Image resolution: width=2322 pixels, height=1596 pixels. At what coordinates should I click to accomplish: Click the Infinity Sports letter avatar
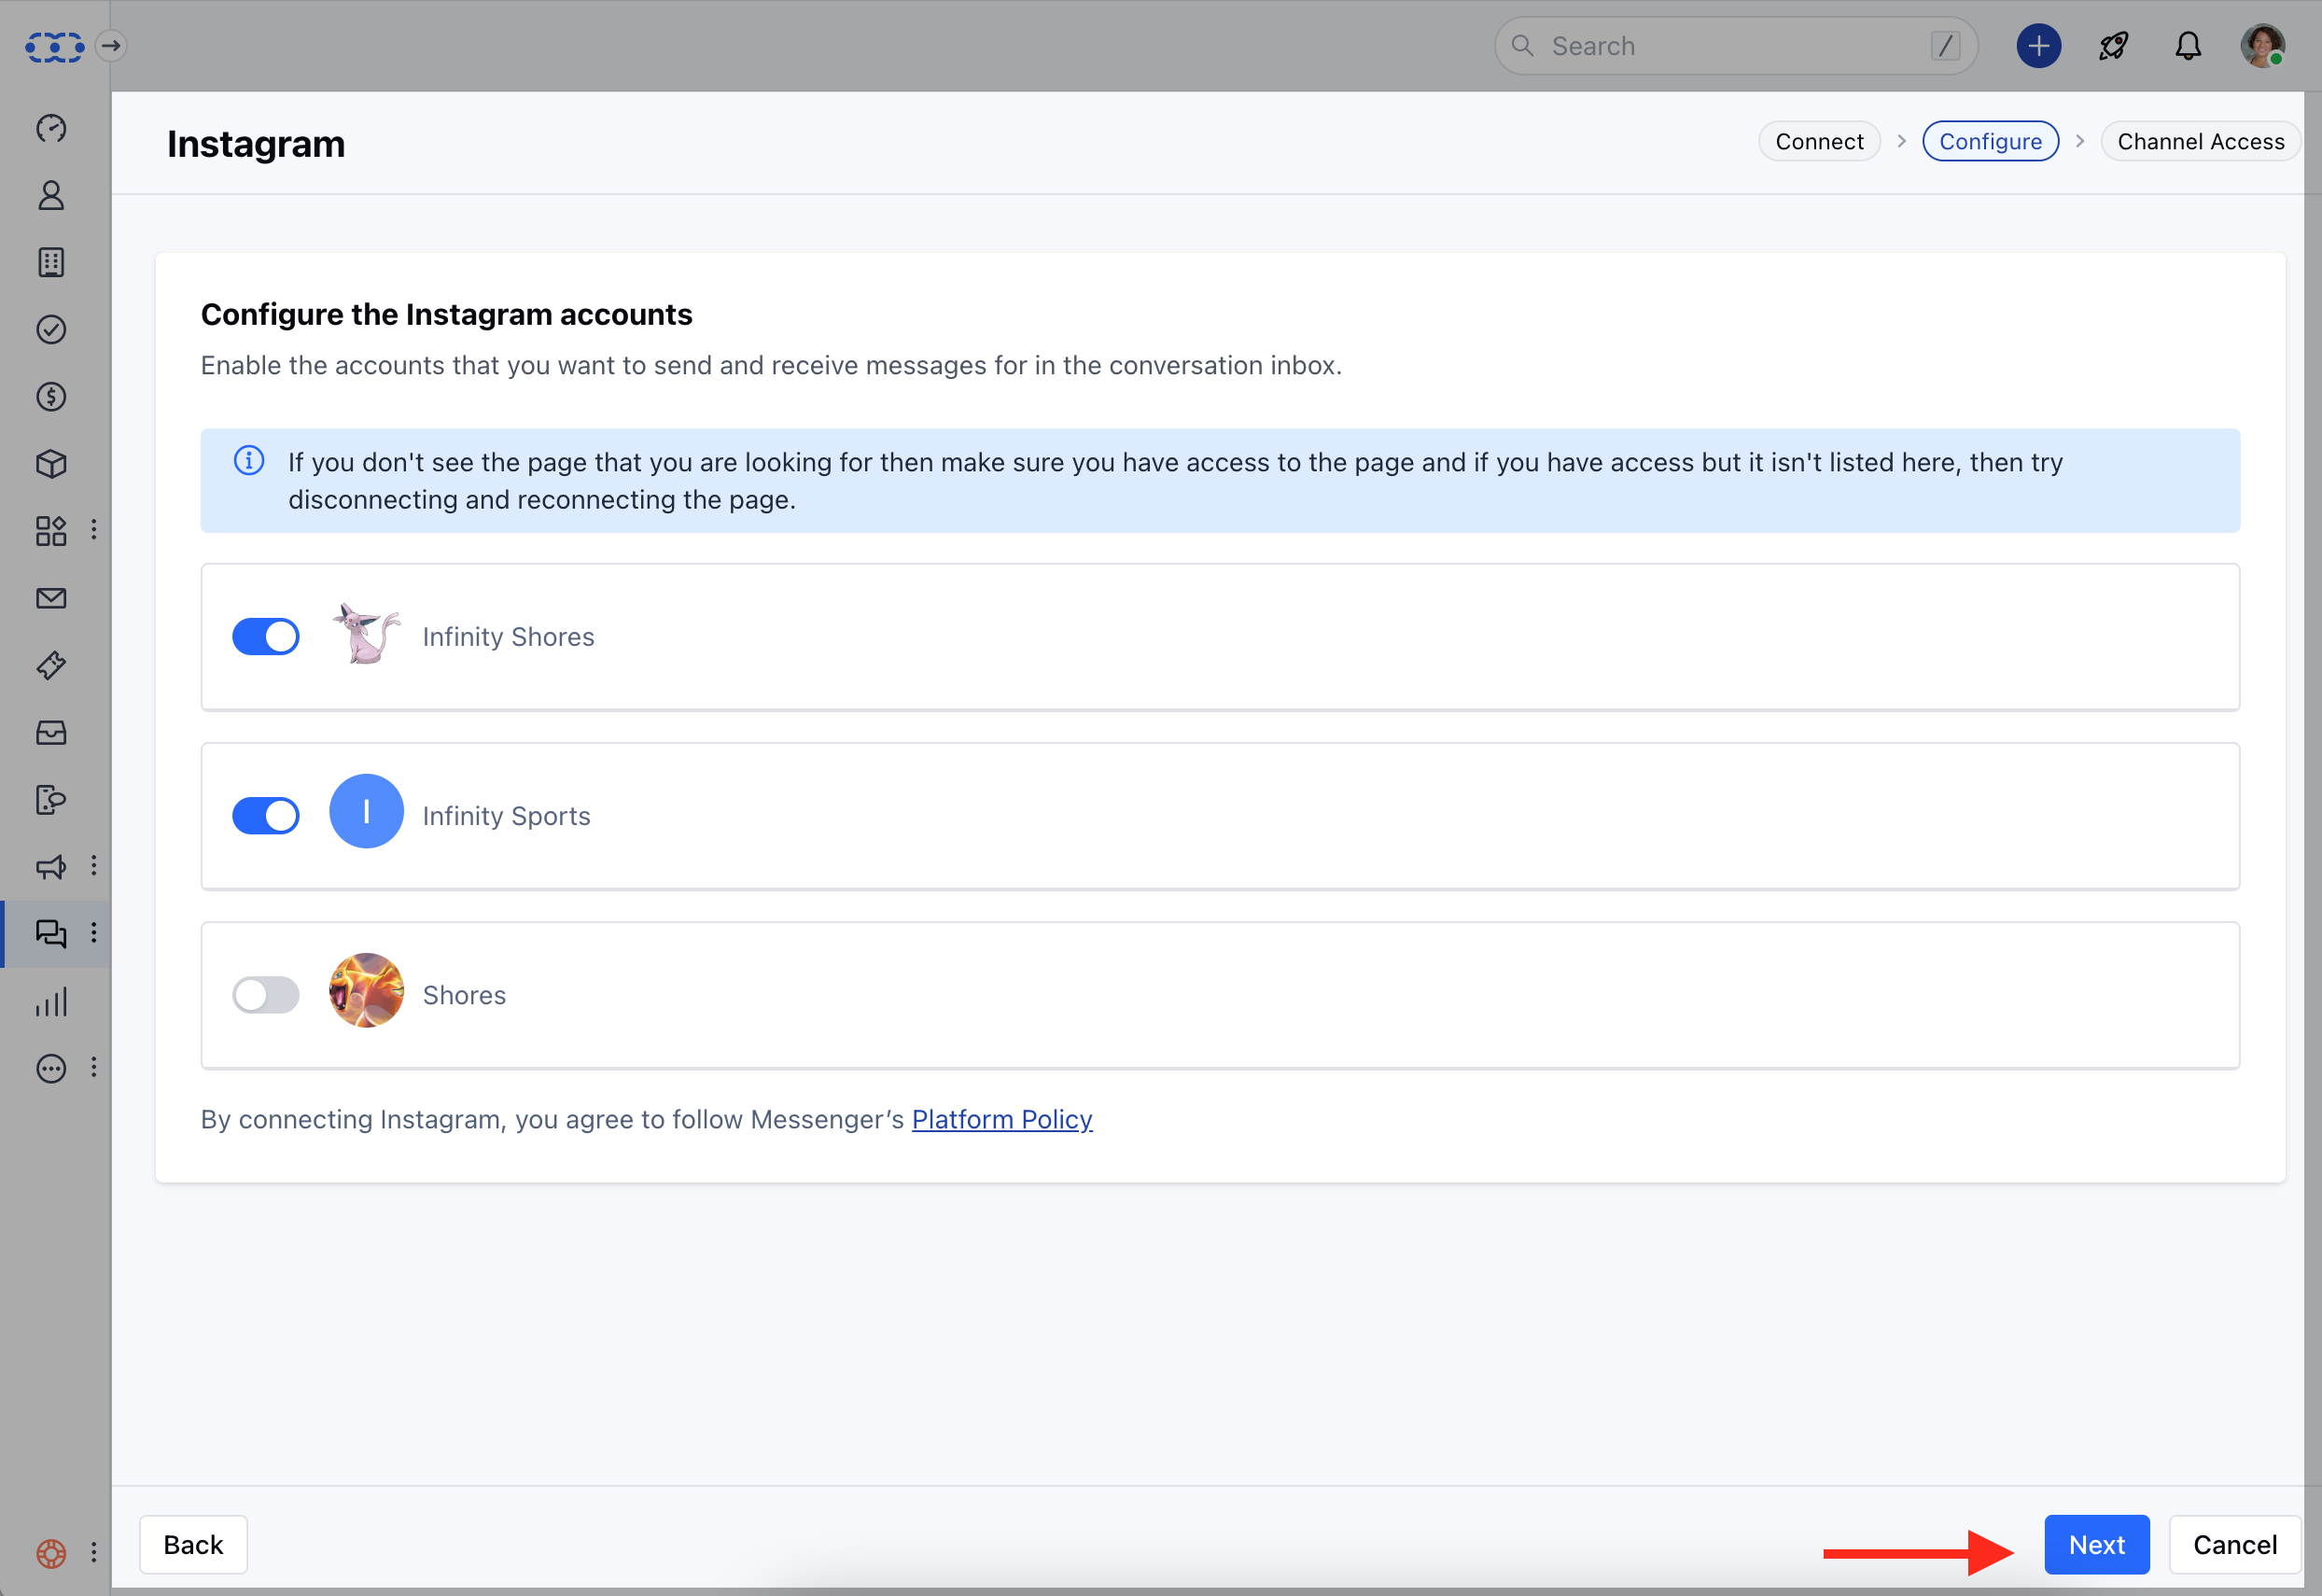[366, 811]
